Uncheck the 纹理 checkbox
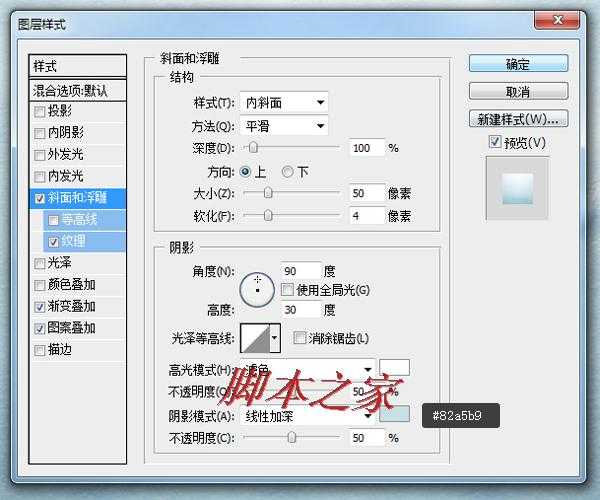Screen dimensions: 600x500 54,242
